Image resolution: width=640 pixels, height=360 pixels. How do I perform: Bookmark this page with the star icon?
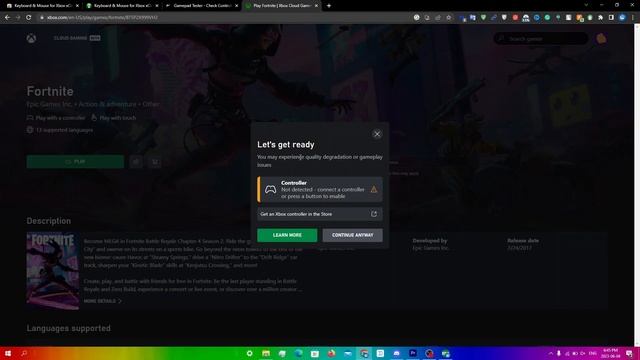point(449,18)
